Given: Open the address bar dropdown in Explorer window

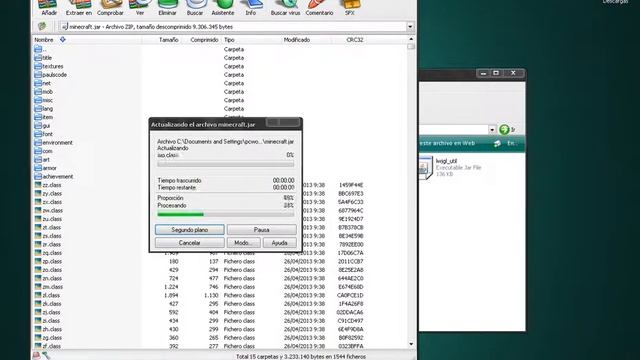Looking at the screenshot, I should [x=492, y=130].
